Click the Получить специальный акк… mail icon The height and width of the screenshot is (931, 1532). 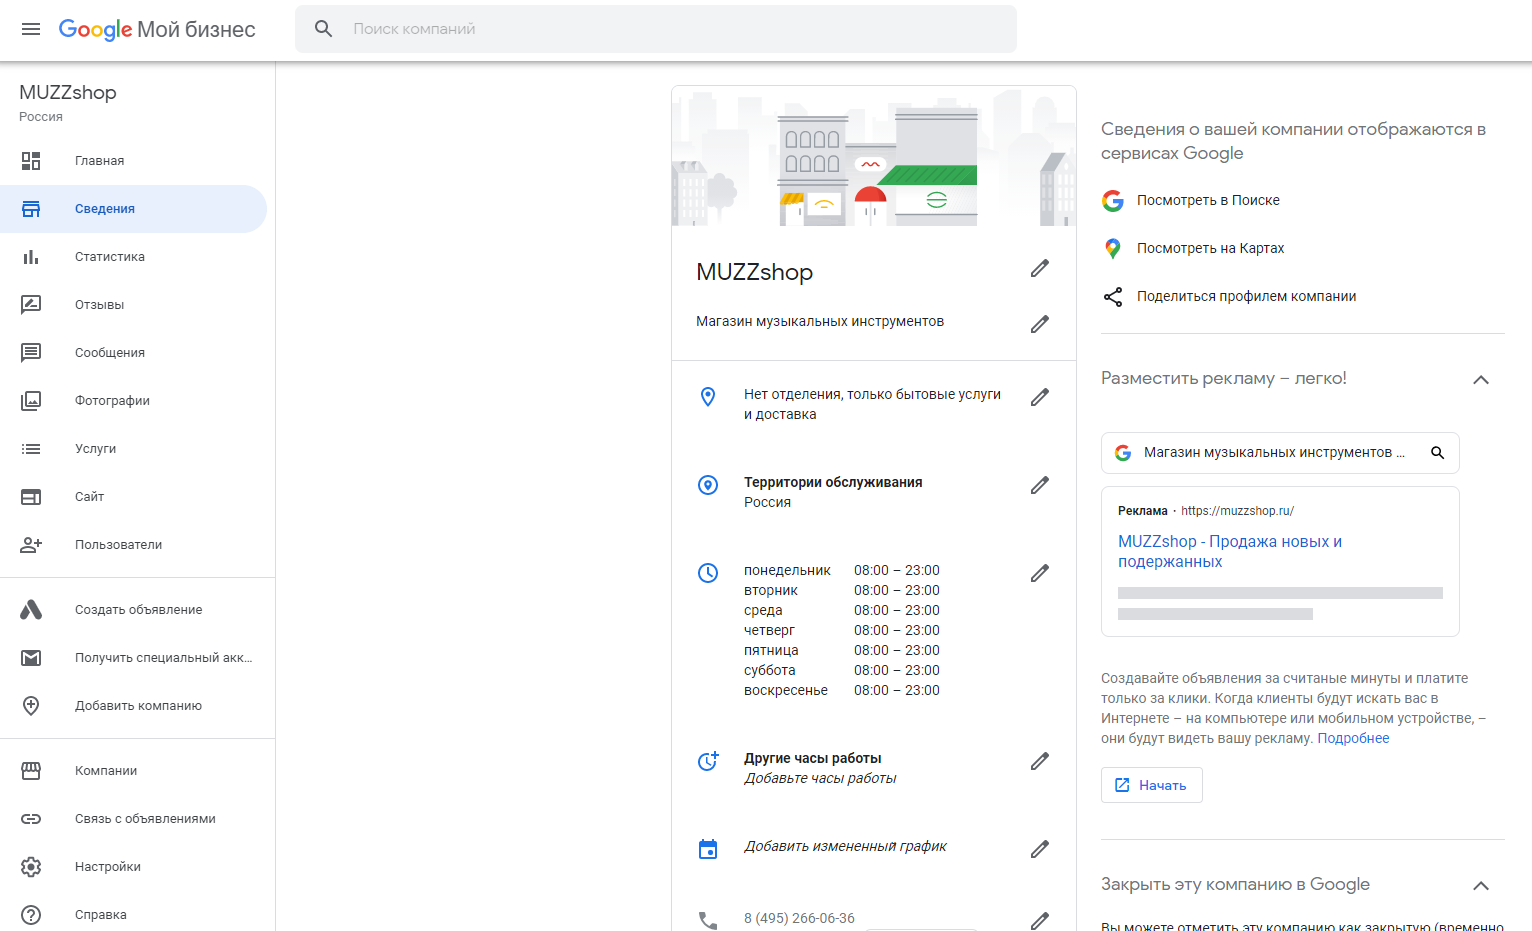(x=31, y=658)
